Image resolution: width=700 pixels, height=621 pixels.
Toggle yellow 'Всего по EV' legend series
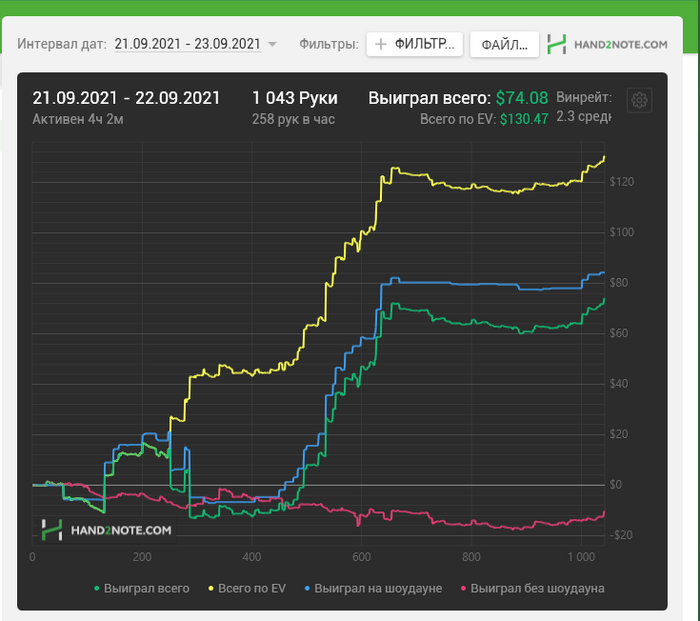pos(247,588)
